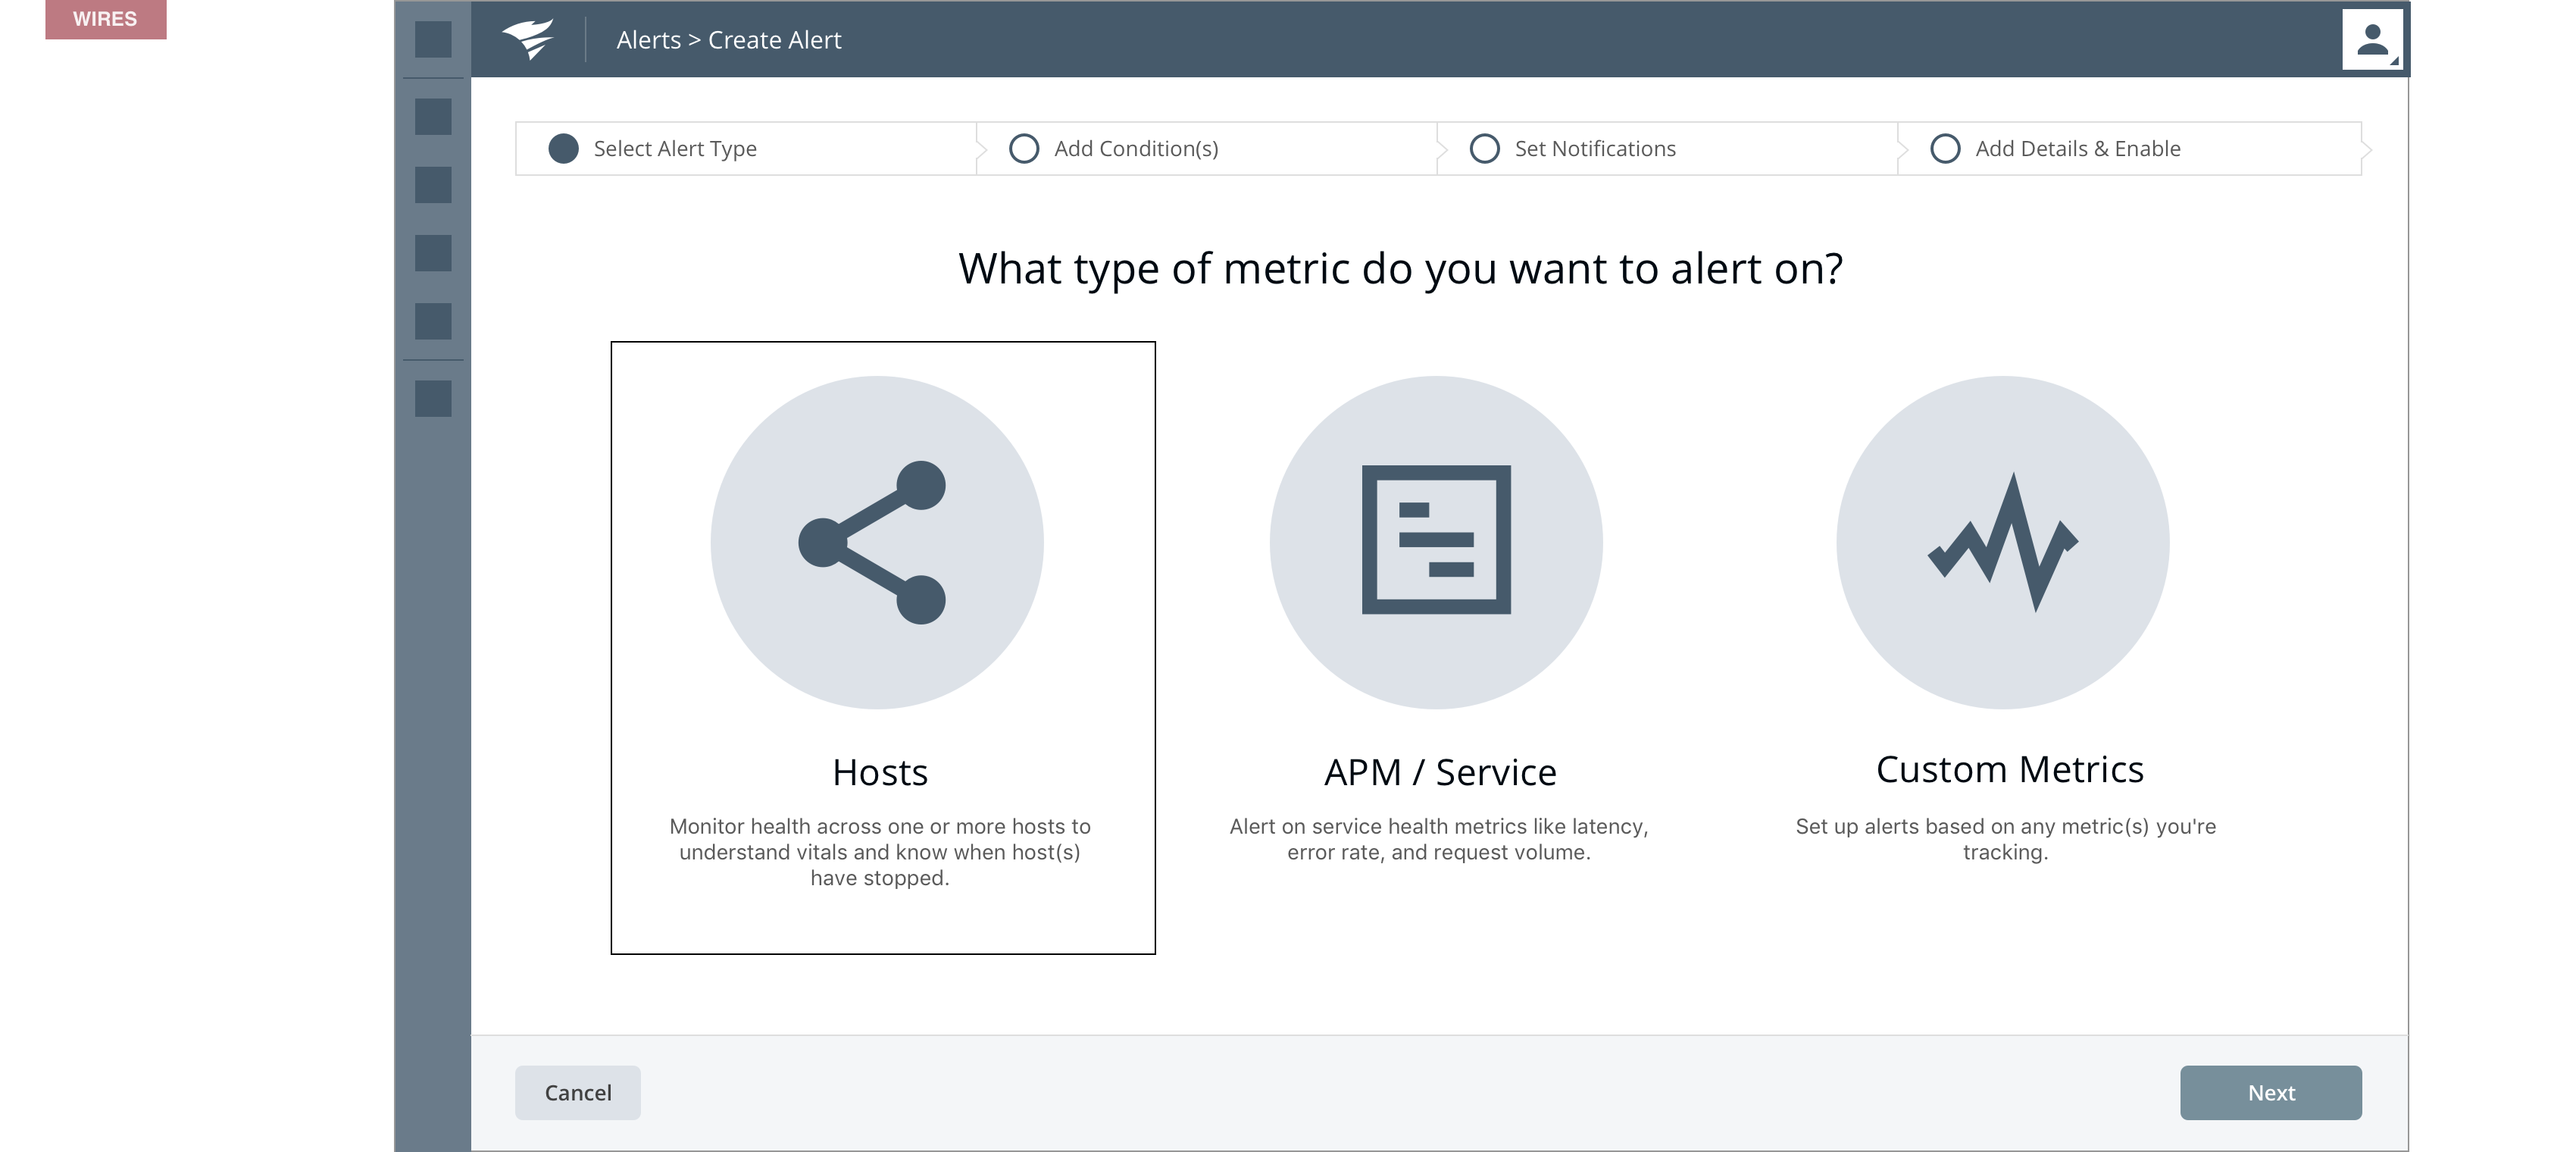Select the Set Notifications step radio circle

coord(1484,149)
